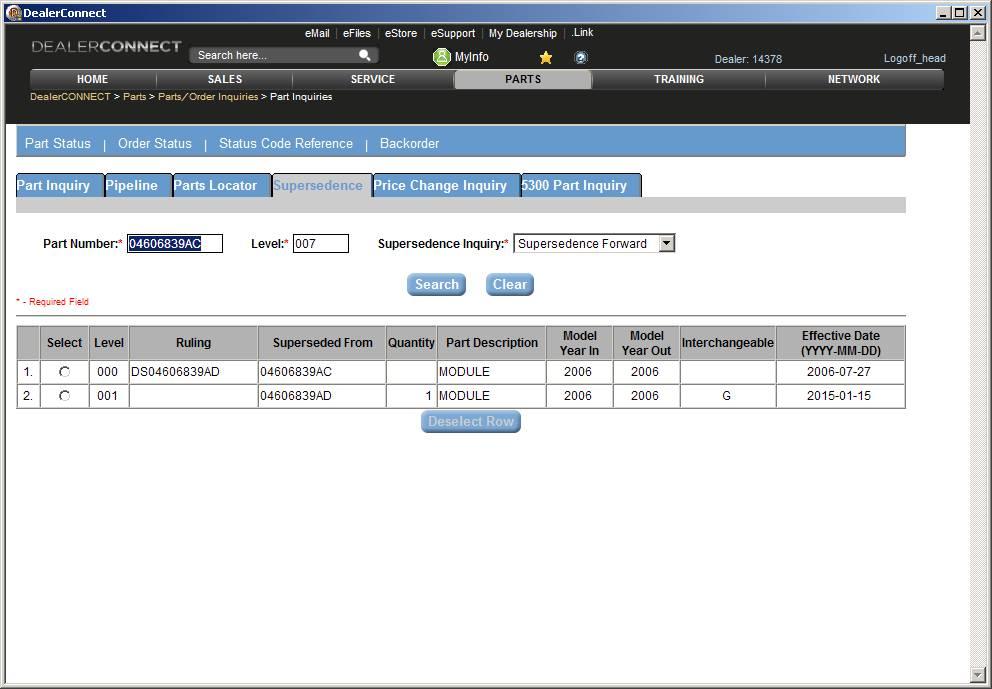
Task: Open the eFiles link
Action: (x=357, y=33)
